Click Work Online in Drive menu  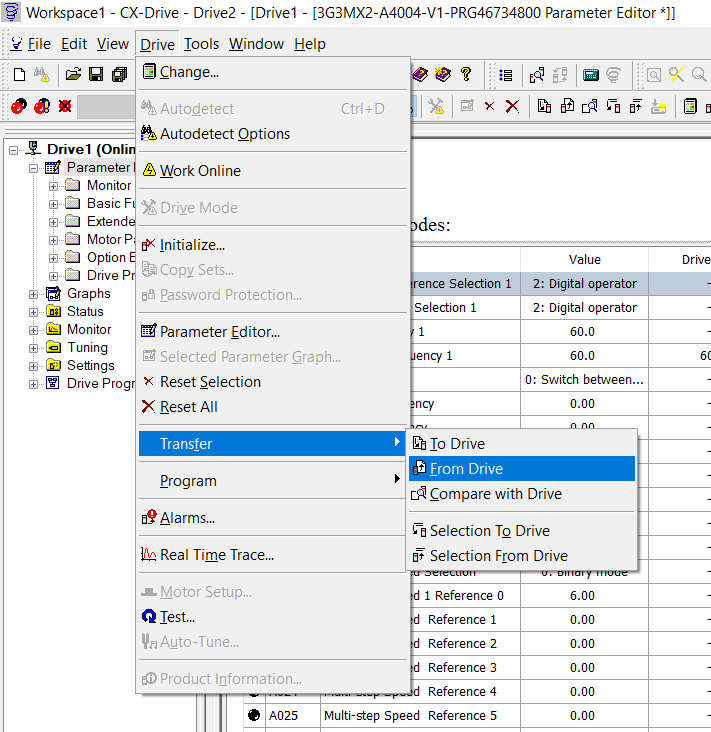click(273, 171)
